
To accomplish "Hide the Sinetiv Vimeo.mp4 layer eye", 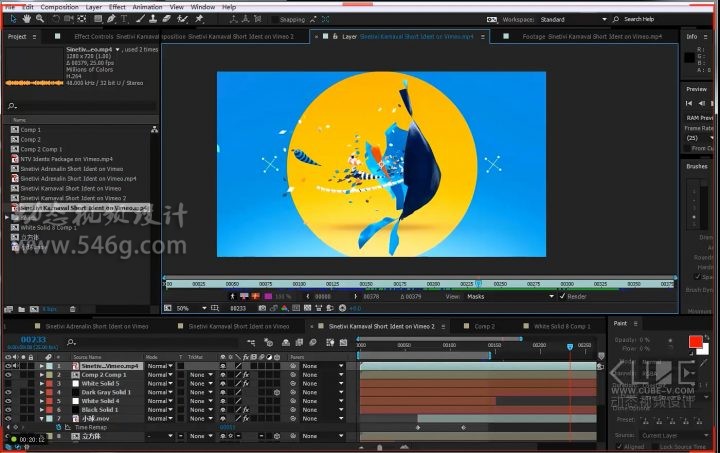I will pyautogui.click(x=8, y=366).
